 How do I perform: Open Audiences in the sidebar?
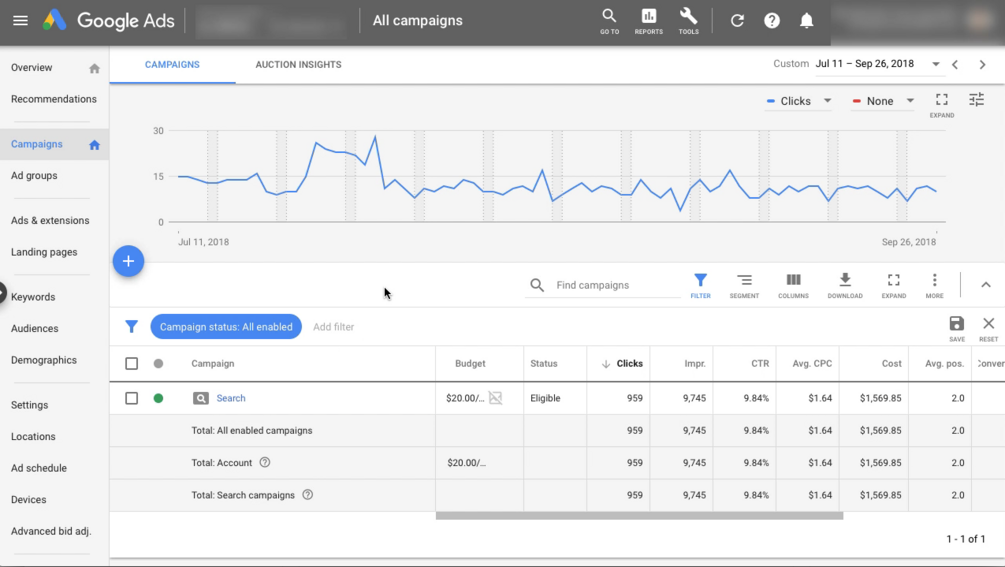[x=35, y=328]
